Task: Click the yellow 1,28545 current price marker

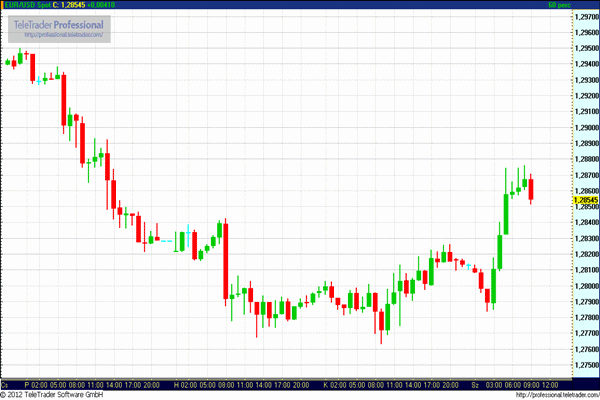Action: click(x=585, y=199)
